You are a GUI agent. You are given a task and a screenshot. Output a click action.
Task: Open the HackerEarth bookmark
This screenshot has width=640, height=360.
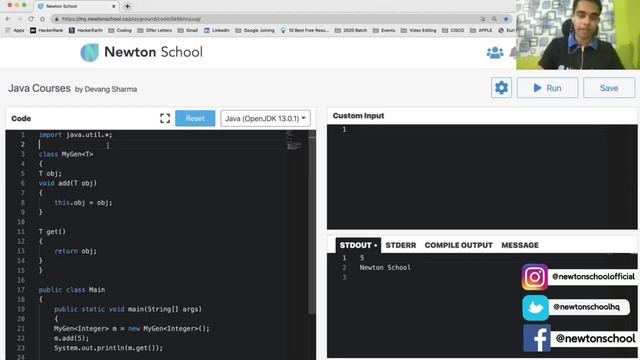[x=86, y=30]
